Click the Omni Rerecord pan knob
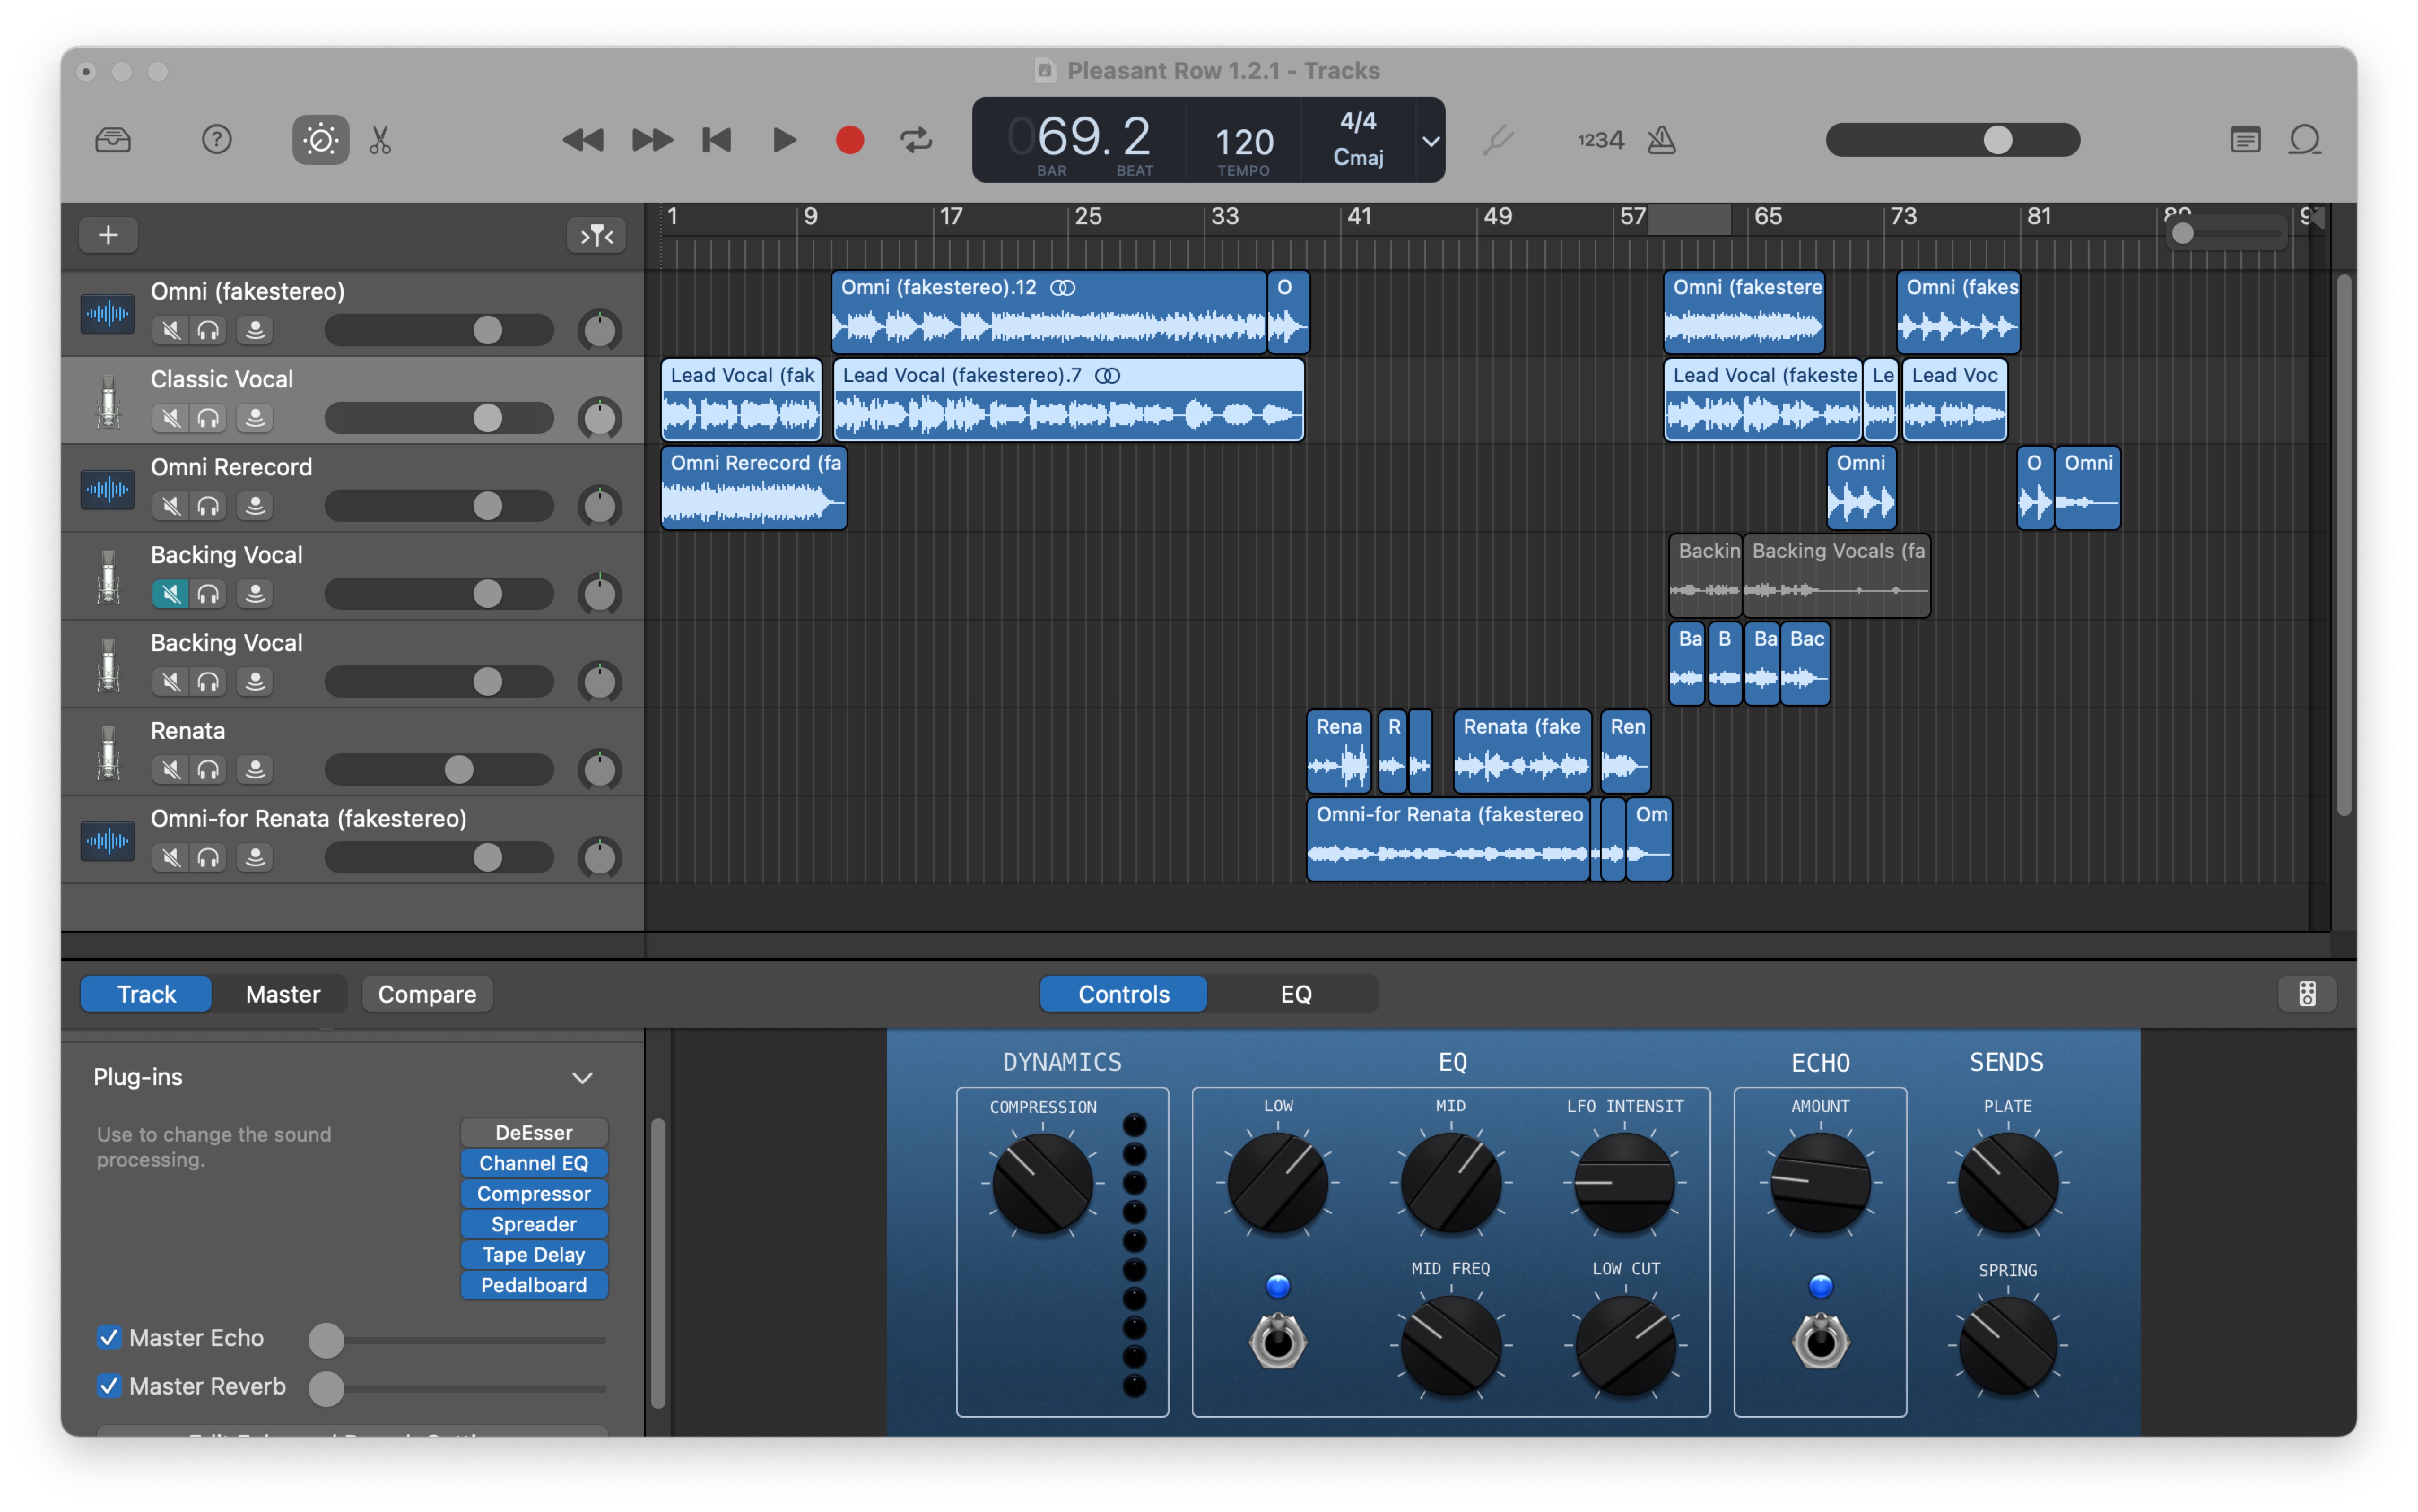2418x1512 pixels. pyautogui.click(x=600, y=506)
